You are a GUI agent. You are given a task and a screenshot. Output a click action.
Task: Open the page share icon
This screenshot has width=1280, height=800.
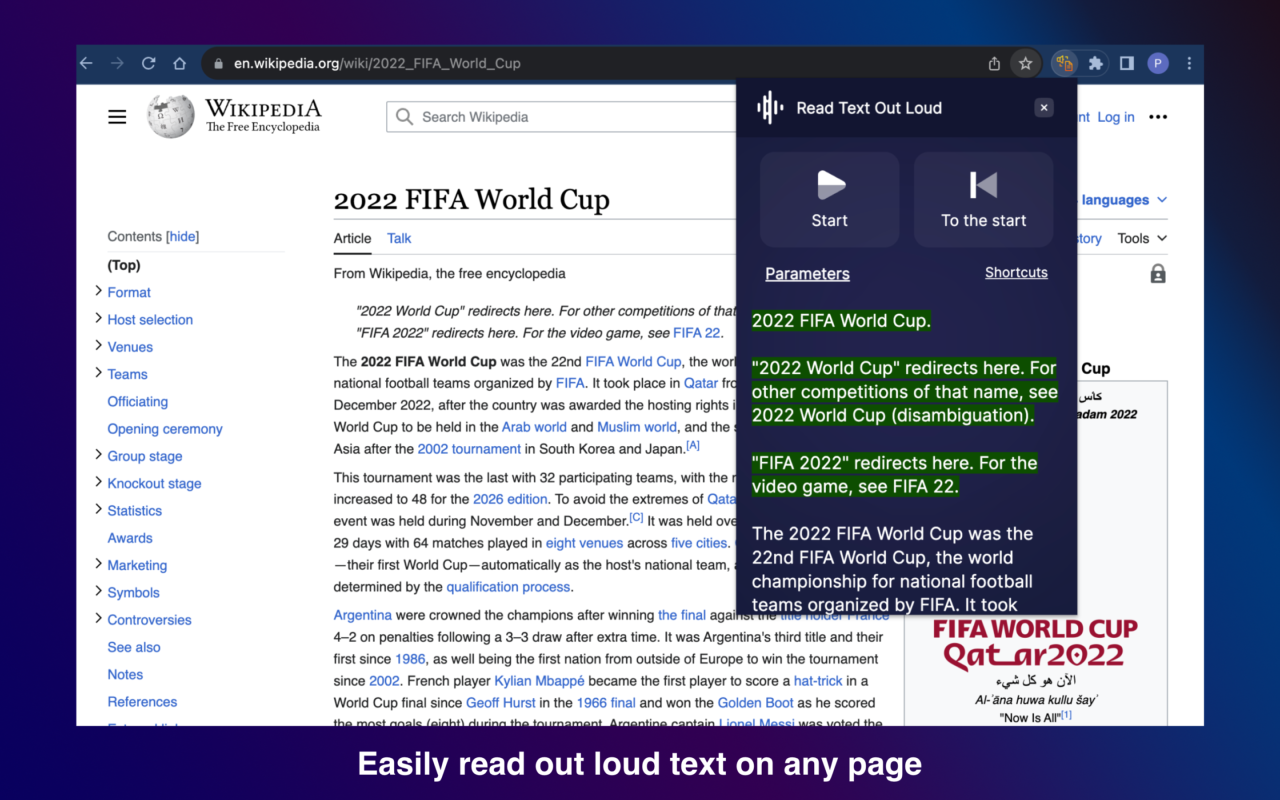994,63
